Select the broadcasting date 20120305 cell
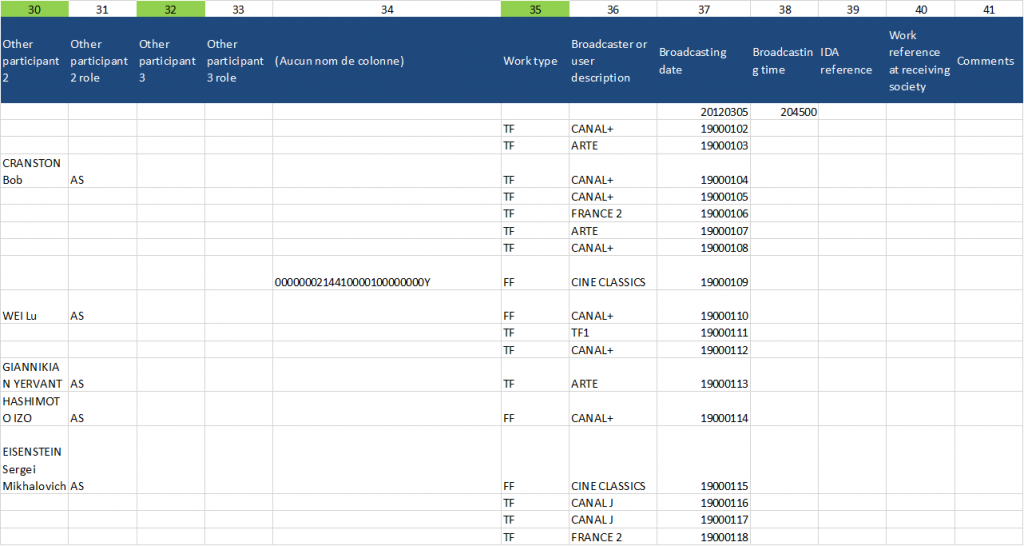1024x546 pixels. (703, 112)
